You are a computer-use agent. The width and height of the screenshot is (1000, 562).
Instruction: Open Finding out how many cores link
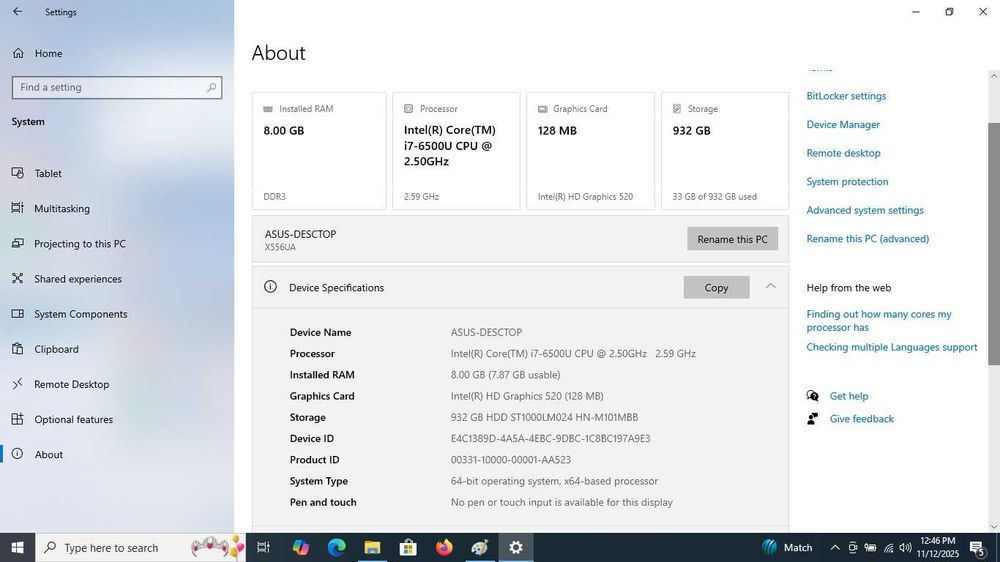[879, 321]
